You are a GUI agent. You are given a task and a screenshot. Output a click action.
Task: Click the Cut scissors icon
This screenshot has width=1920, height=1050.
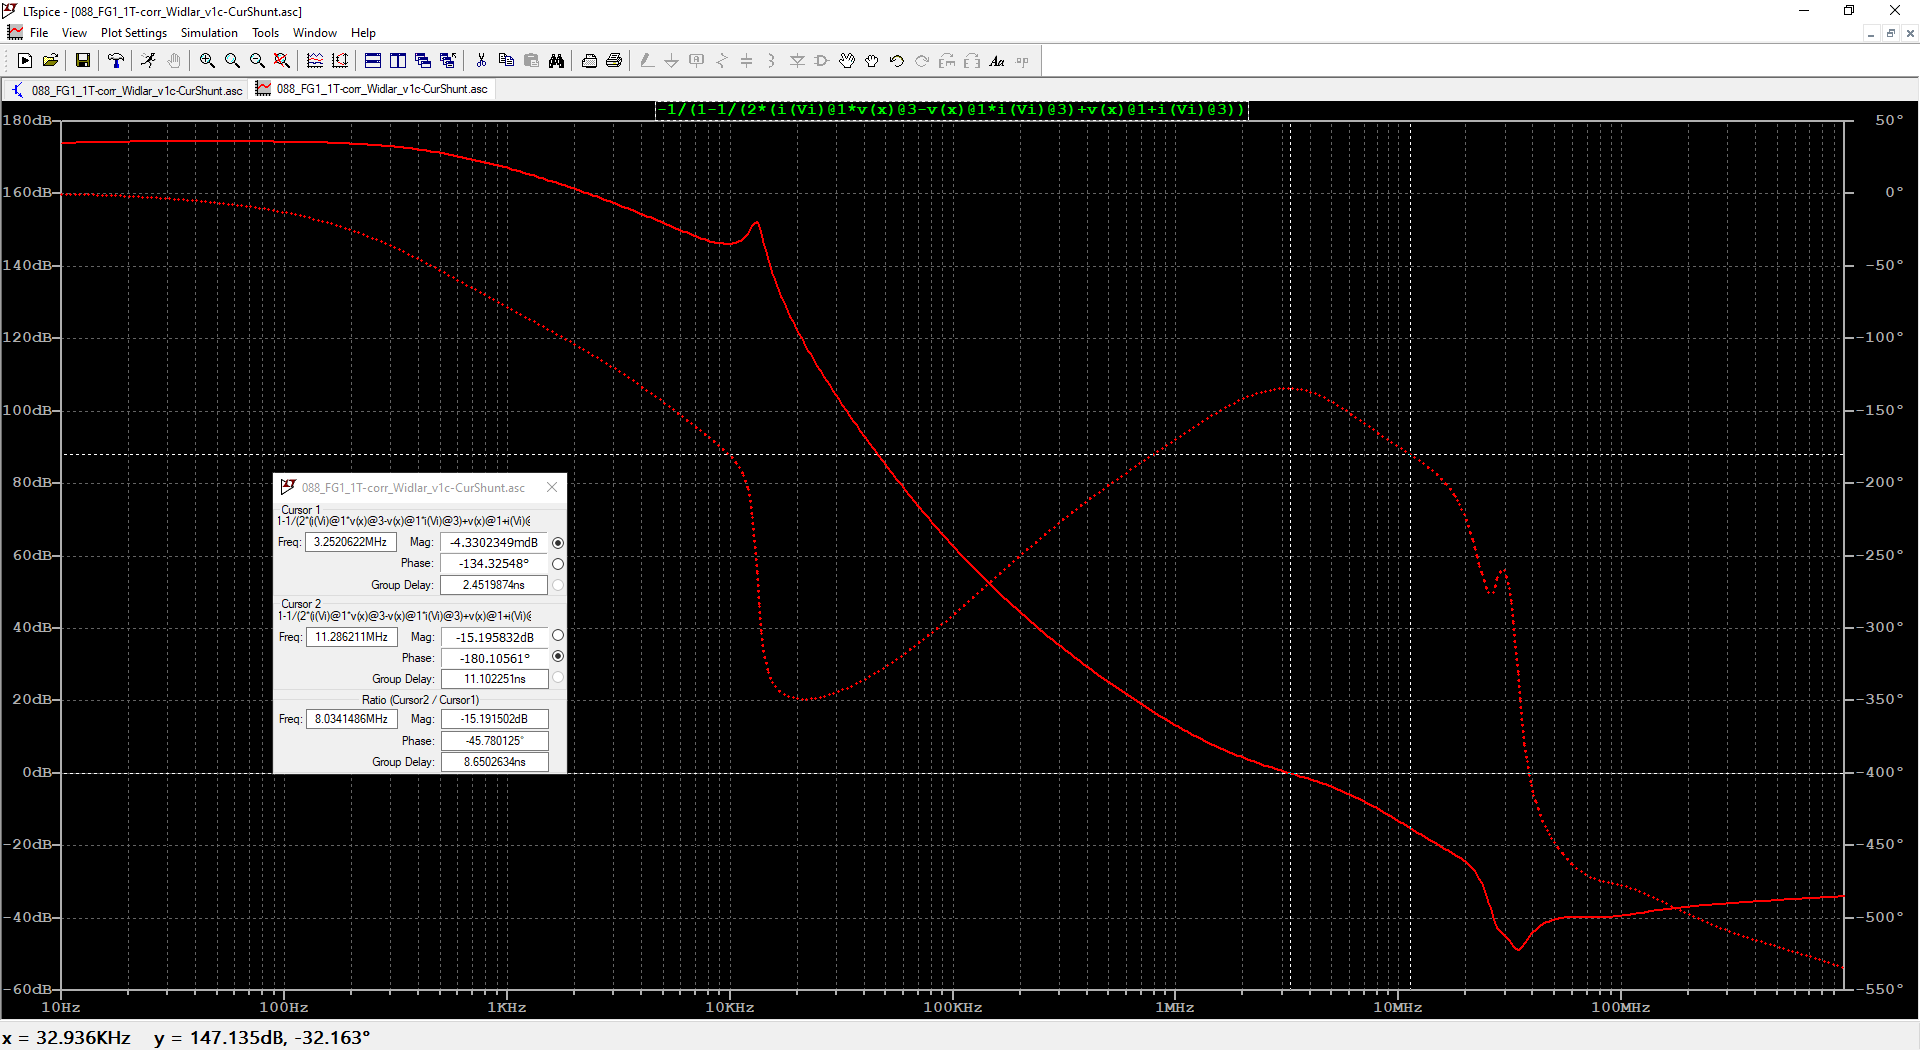(x=481, y=61)
